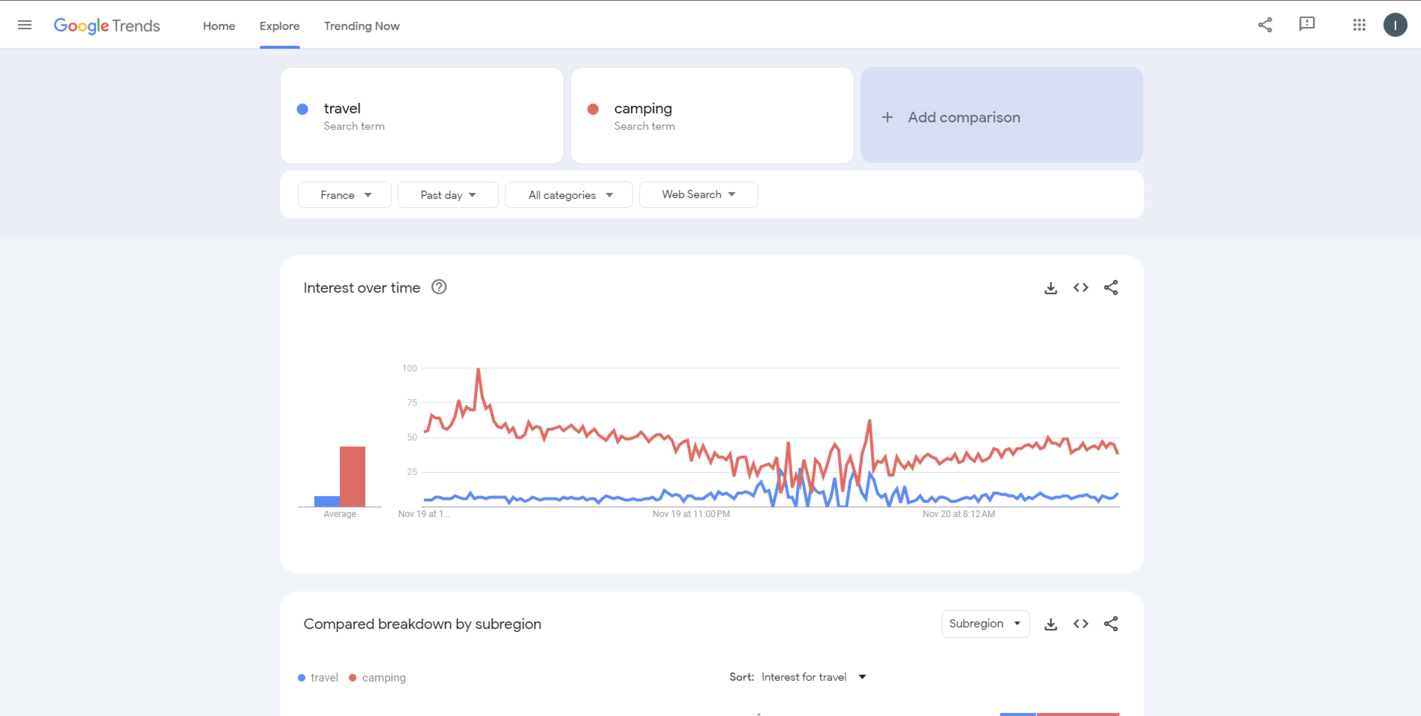The height and width of the screenshot is (716, 1421).
Task: Open the Web Search type dropdown
Action: coord(698,195)
